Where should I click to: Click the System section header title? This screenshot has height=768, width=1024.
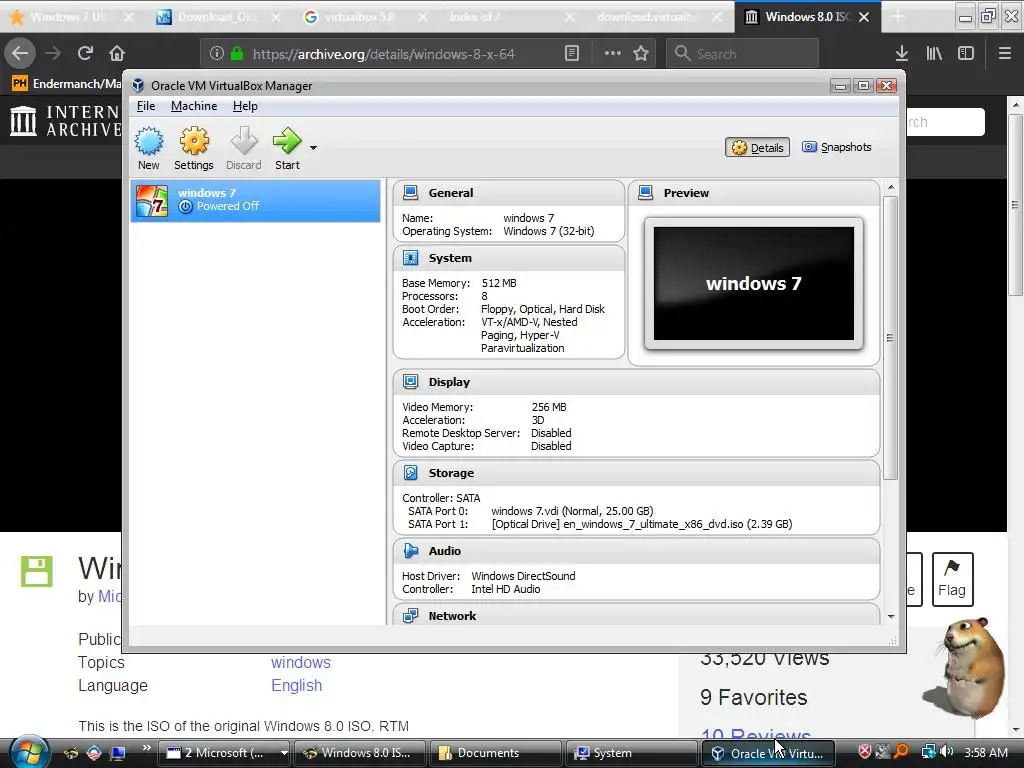click(450, 258)
